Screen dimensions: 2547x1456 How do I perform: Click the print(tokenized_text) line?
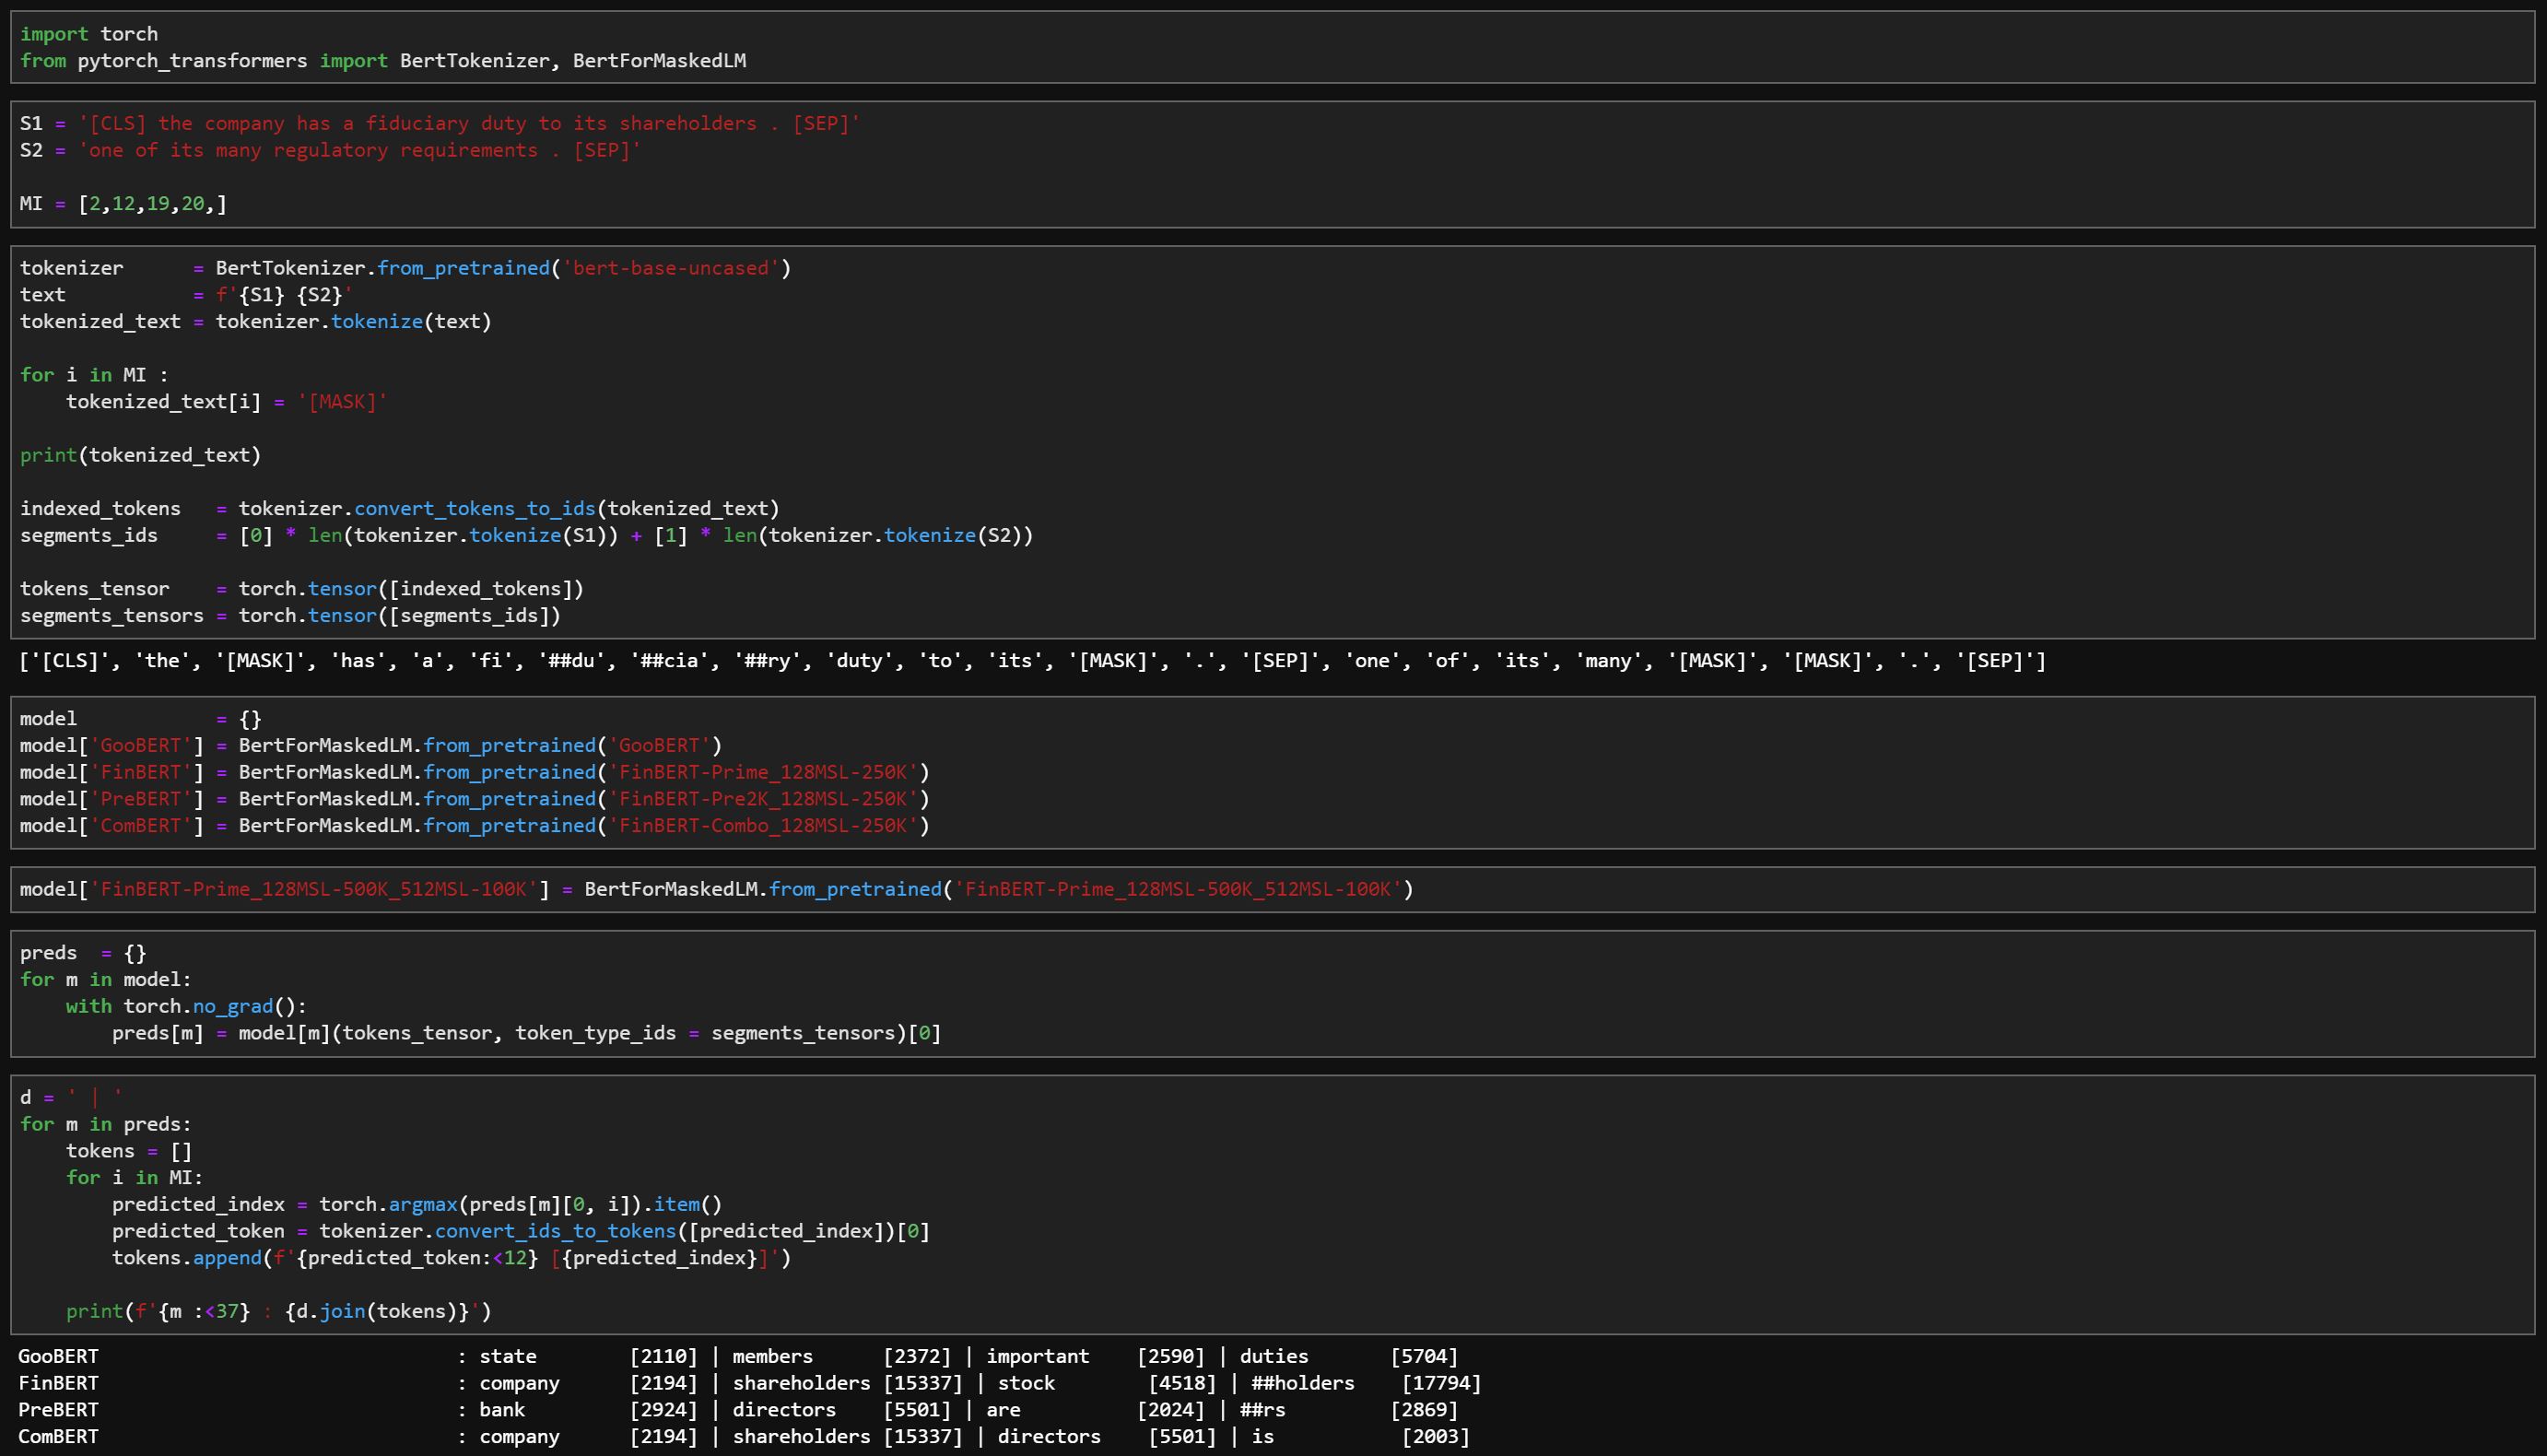[140, 455]
